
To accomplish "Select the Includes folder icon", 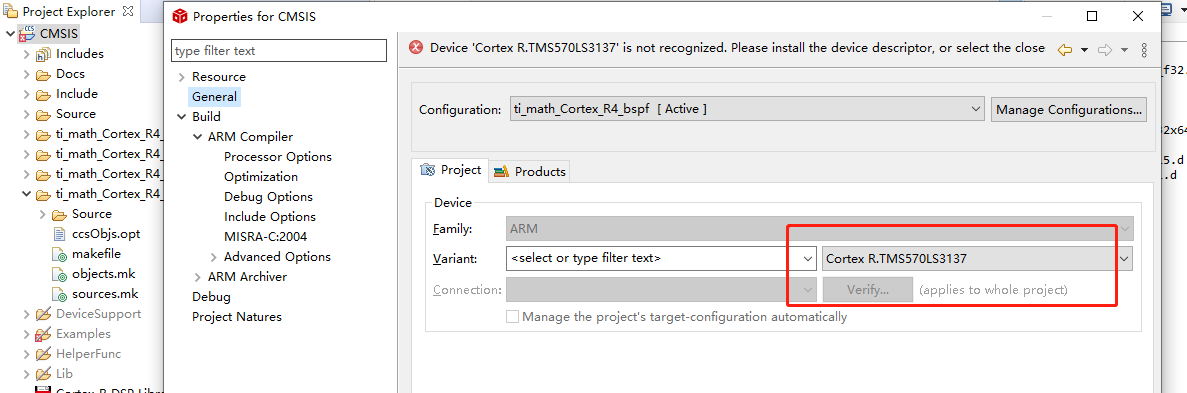I will [45, 54].
